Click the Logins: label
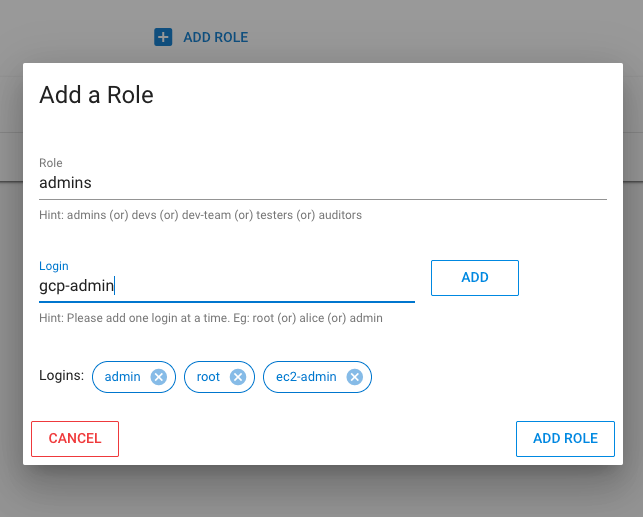643x517 pixels. (61, 376)
